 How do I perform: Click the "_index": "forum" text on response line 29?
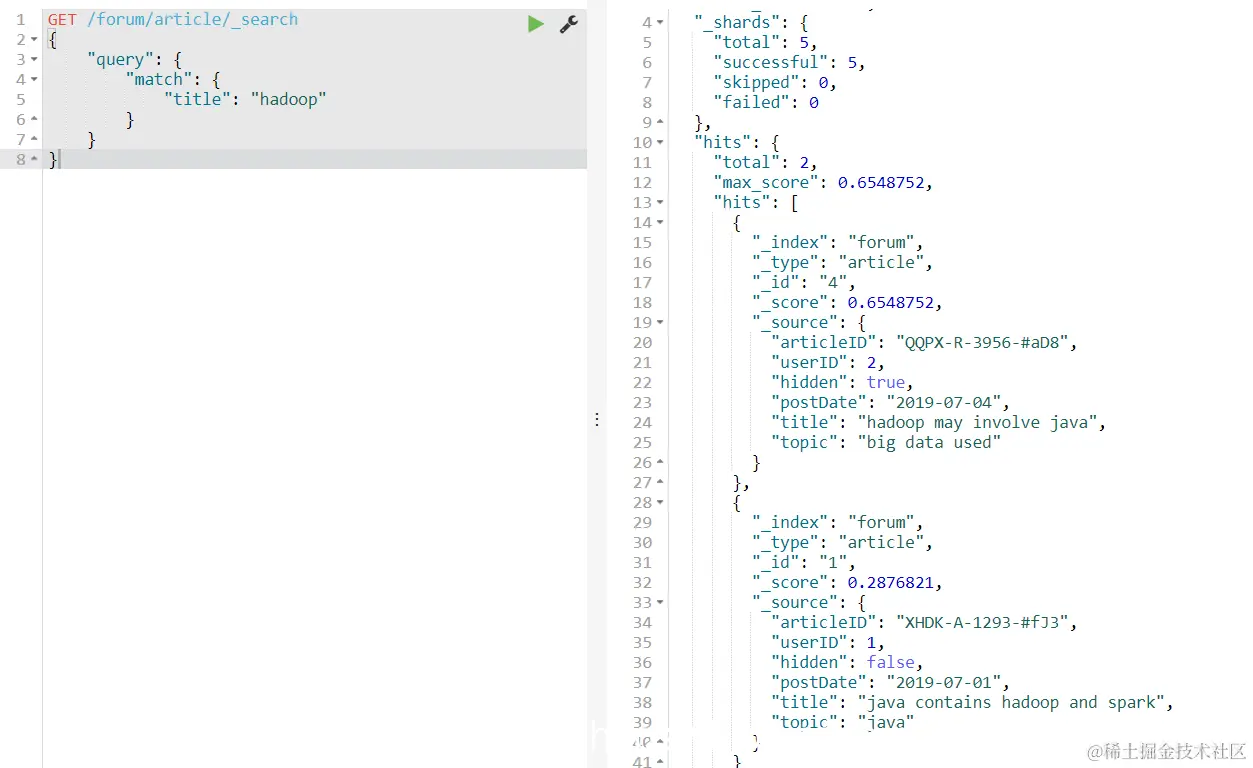pos(837,522)
